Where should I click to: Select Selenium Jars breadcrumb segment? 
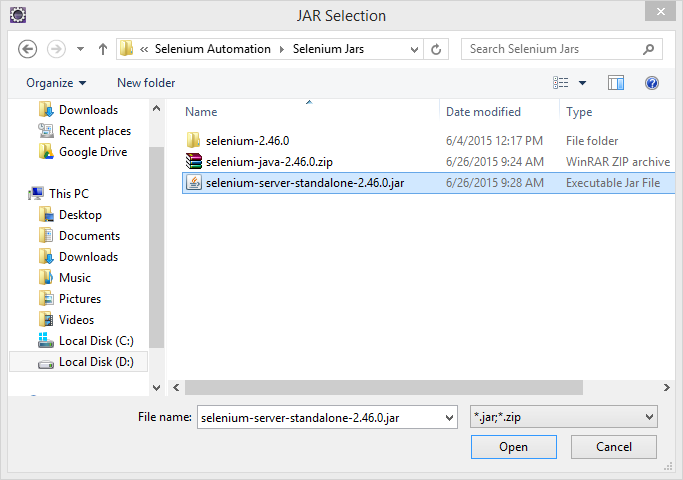point(328,49)
